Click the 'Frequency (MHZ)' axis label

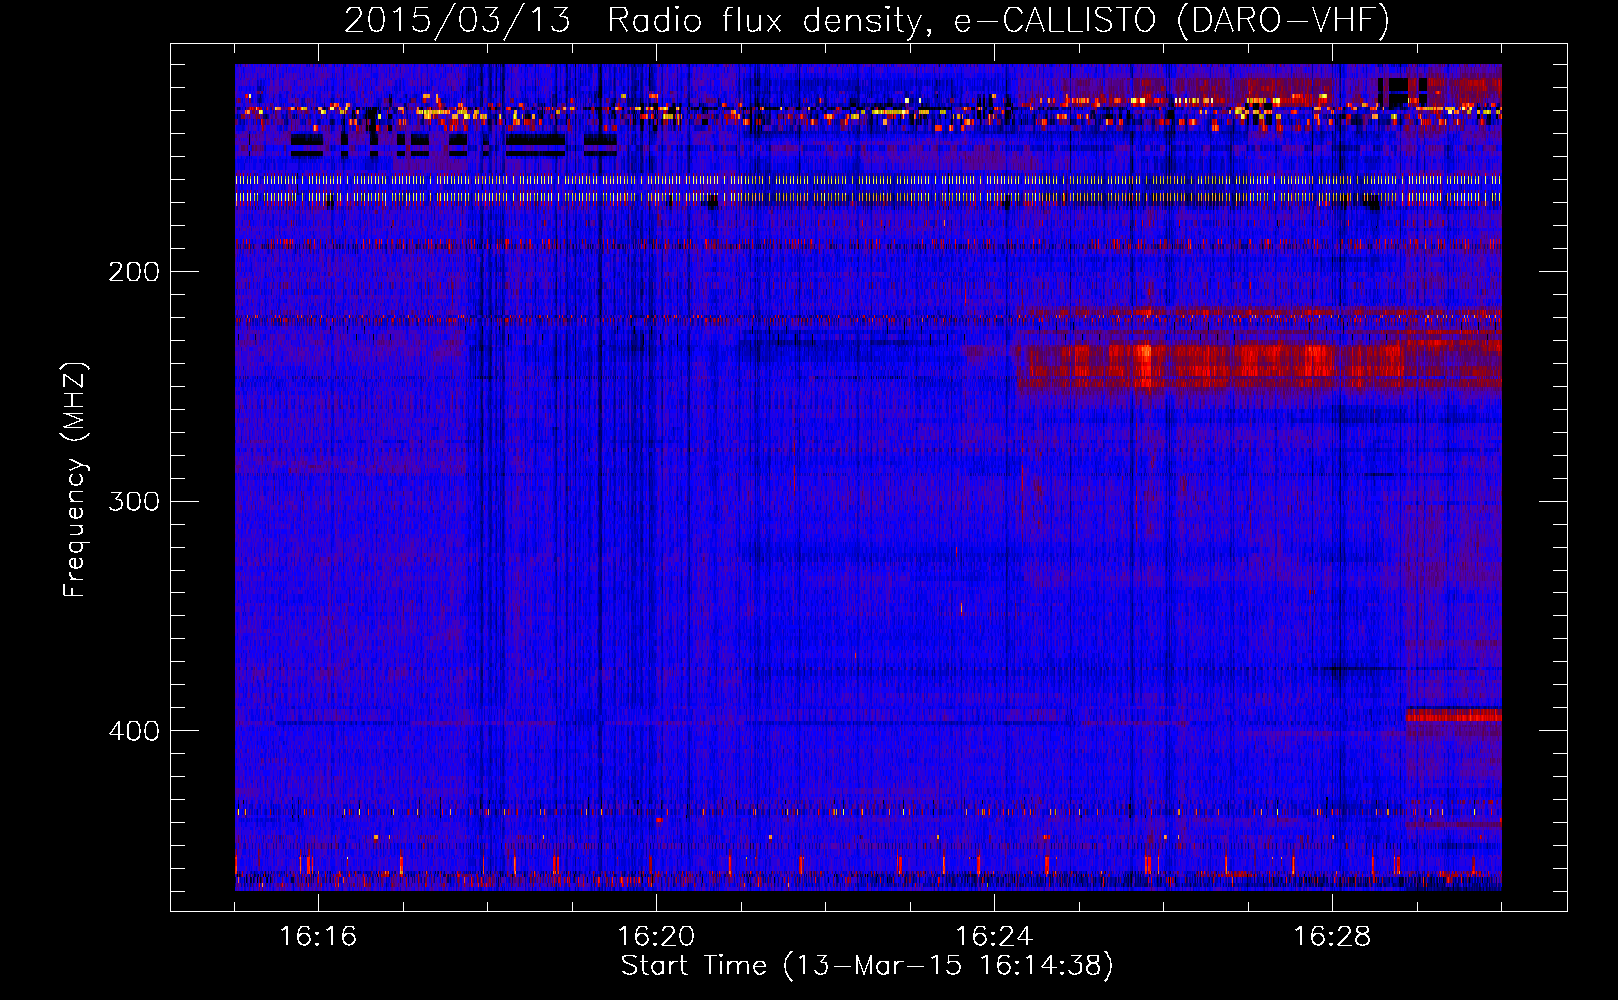(76, 480)
